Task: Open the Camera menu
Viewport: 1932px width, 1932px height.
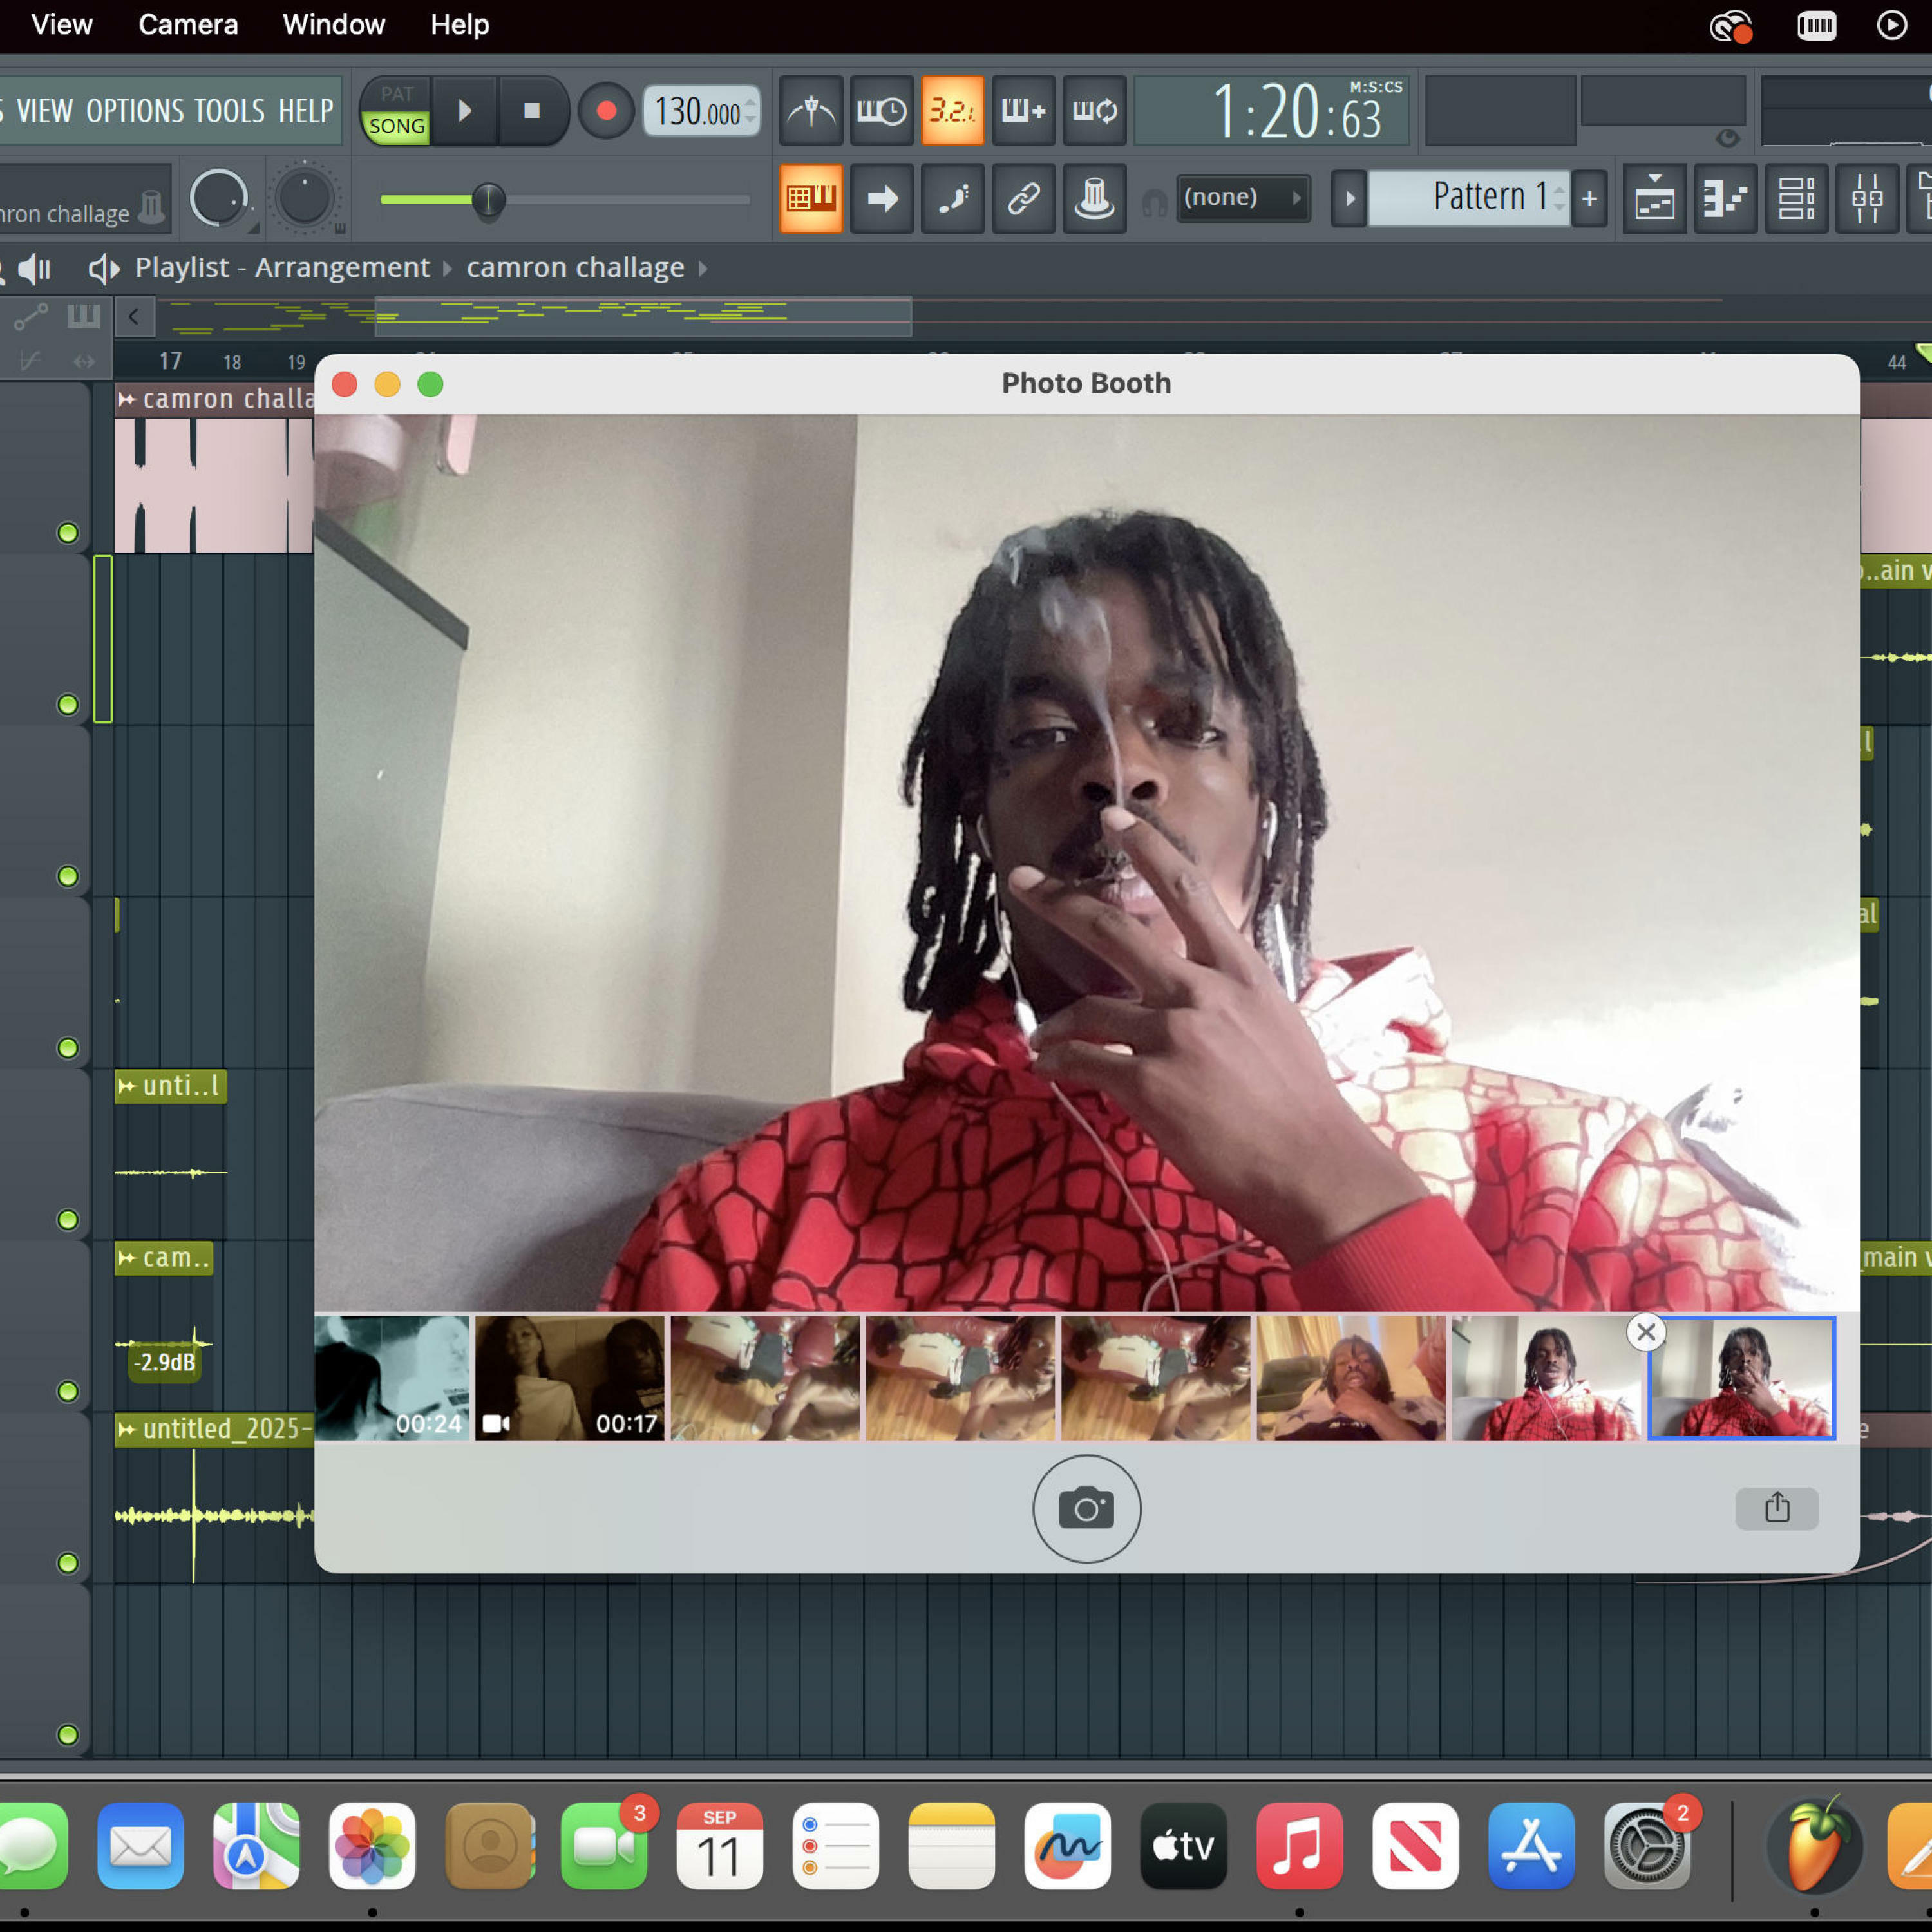Action: pyautogui.click(x=188, y=25)
